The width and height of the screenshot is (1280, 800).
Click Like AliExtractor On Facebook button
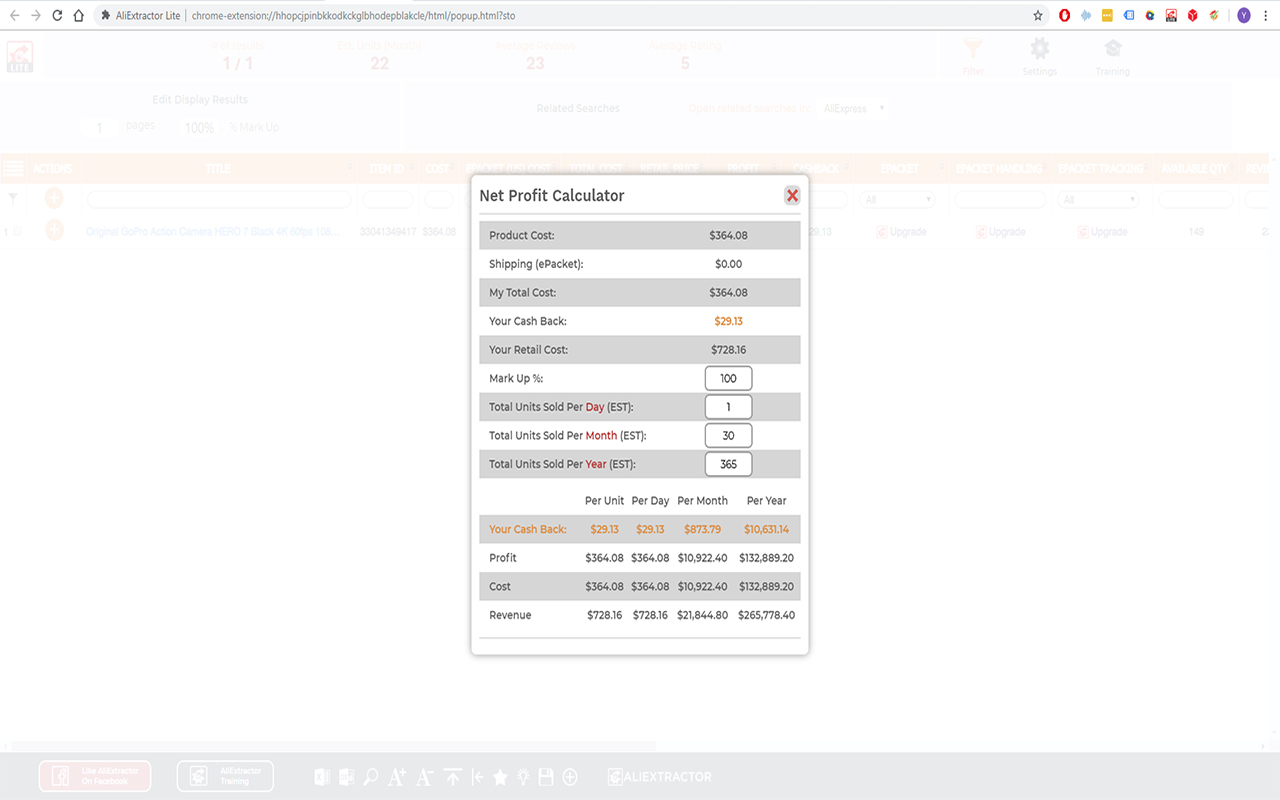coord(95,776)
